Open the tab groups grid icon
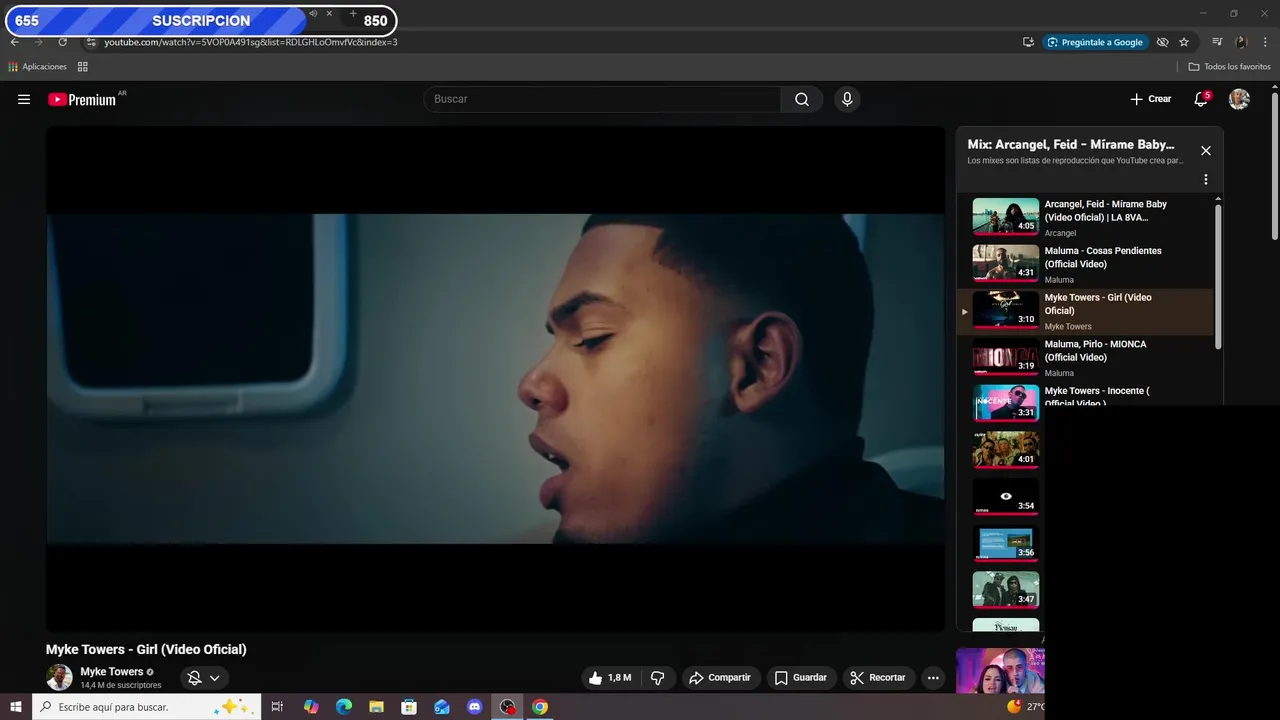 (83, 67)
